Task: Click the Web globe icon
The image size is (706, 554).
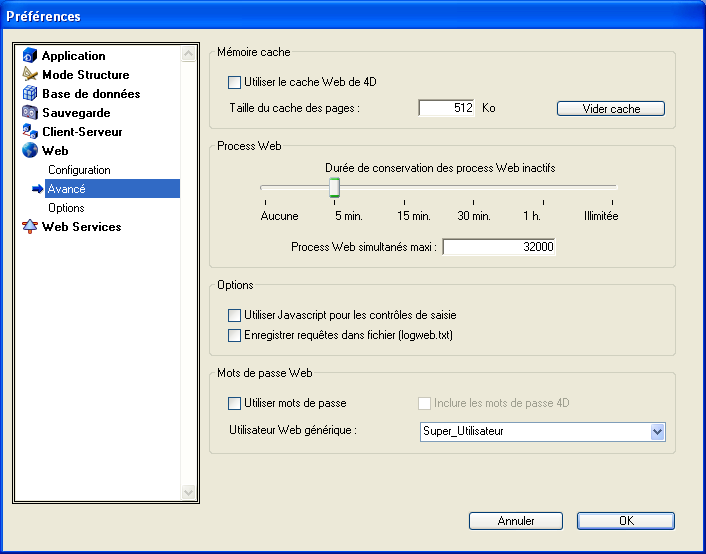Action: pyautogui.click(x=29, y=151)
